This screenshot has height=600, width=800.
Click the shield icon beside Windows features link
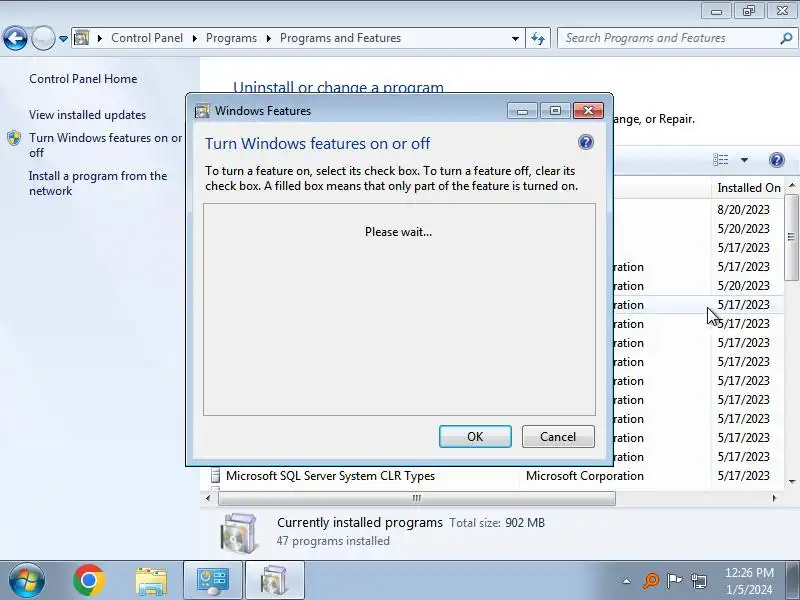pos(14,138)
